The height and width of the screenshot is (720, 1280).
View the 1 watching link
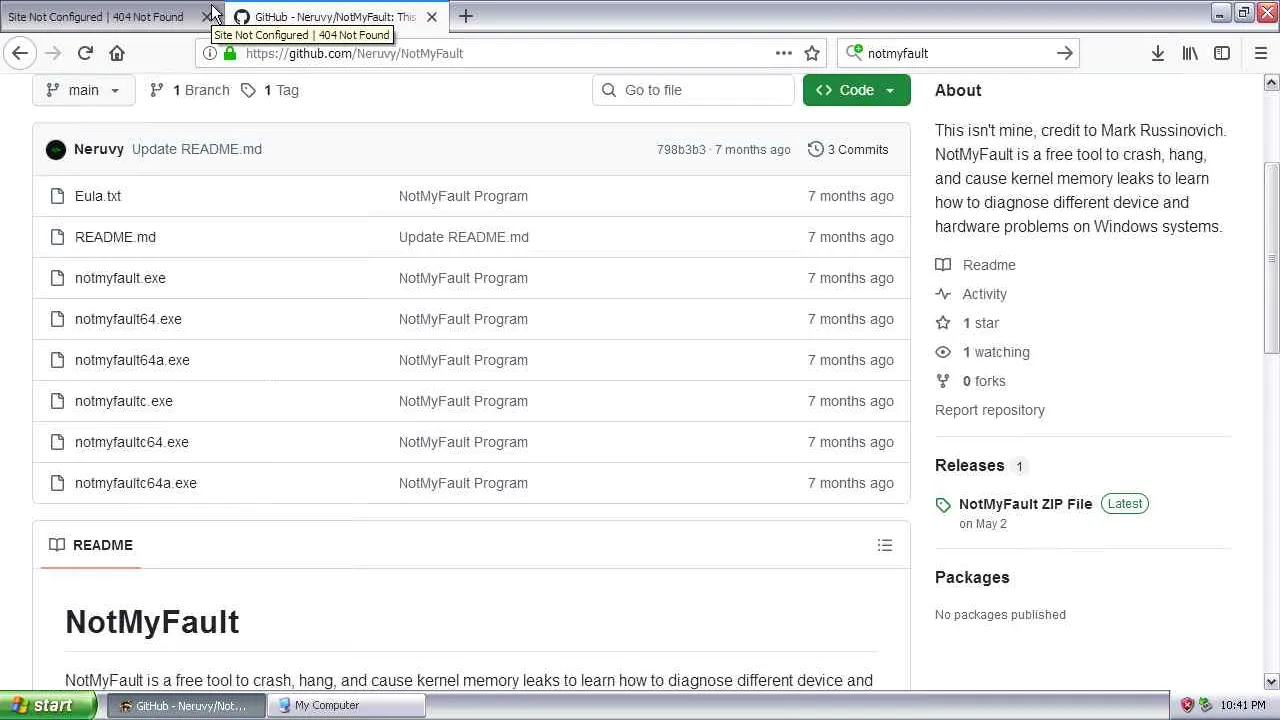[x=982, y=352]
